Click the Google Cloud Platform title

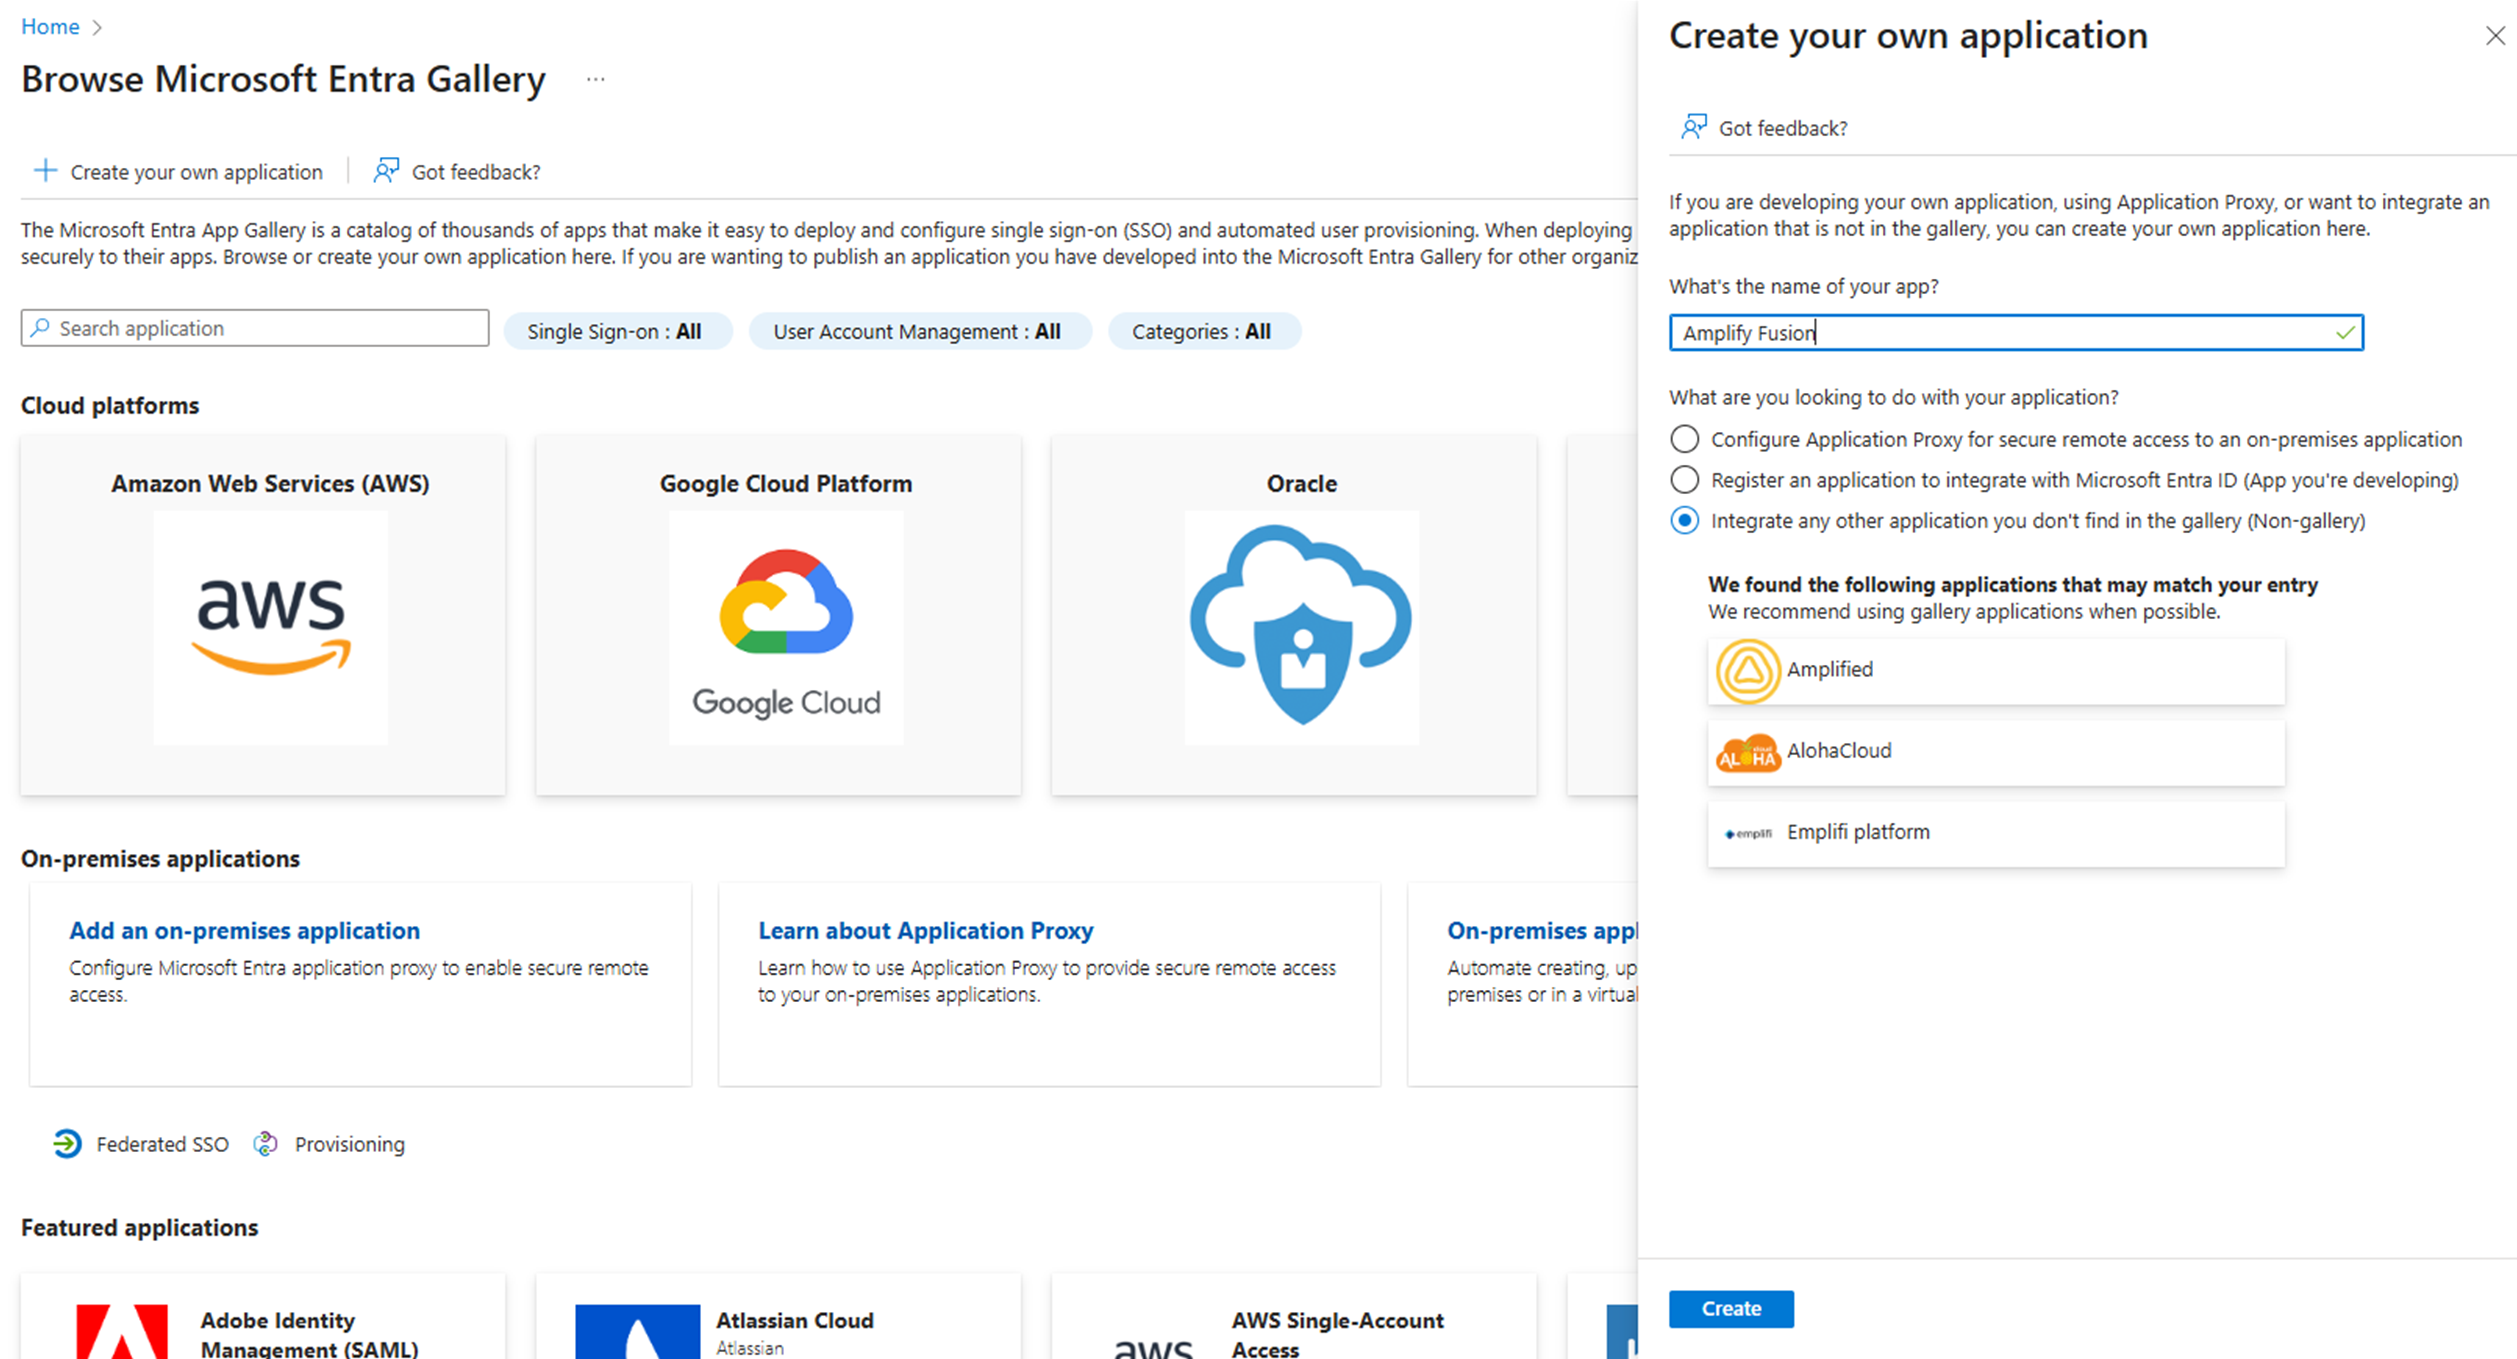(x=786, y=483)
